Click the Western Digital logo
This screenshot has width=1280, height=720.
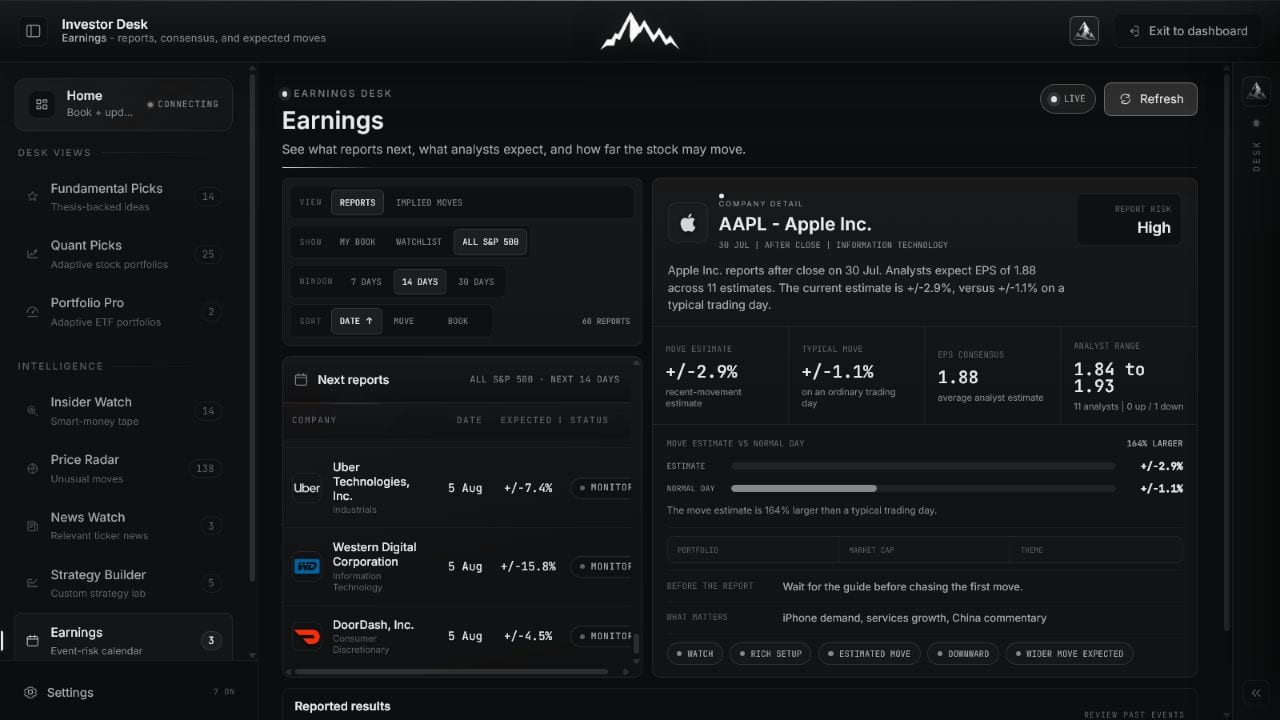(x=307, y=566)
